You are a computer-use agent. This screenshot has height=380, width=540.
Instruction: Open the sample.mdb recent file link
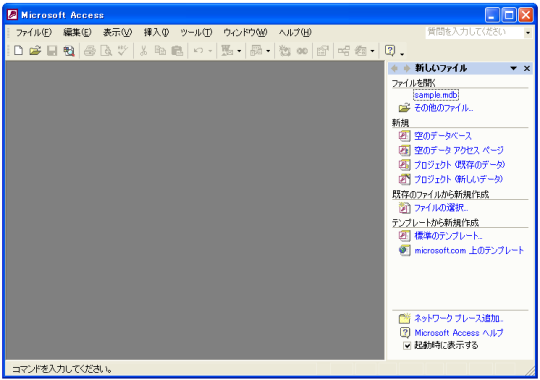436,95
